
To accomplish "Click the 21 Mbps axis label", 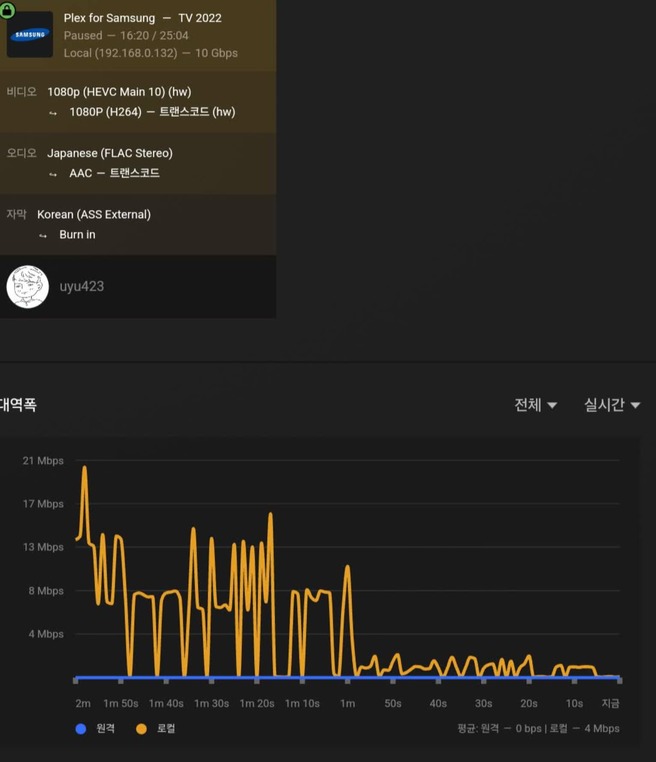I will [x=43, y=460].
